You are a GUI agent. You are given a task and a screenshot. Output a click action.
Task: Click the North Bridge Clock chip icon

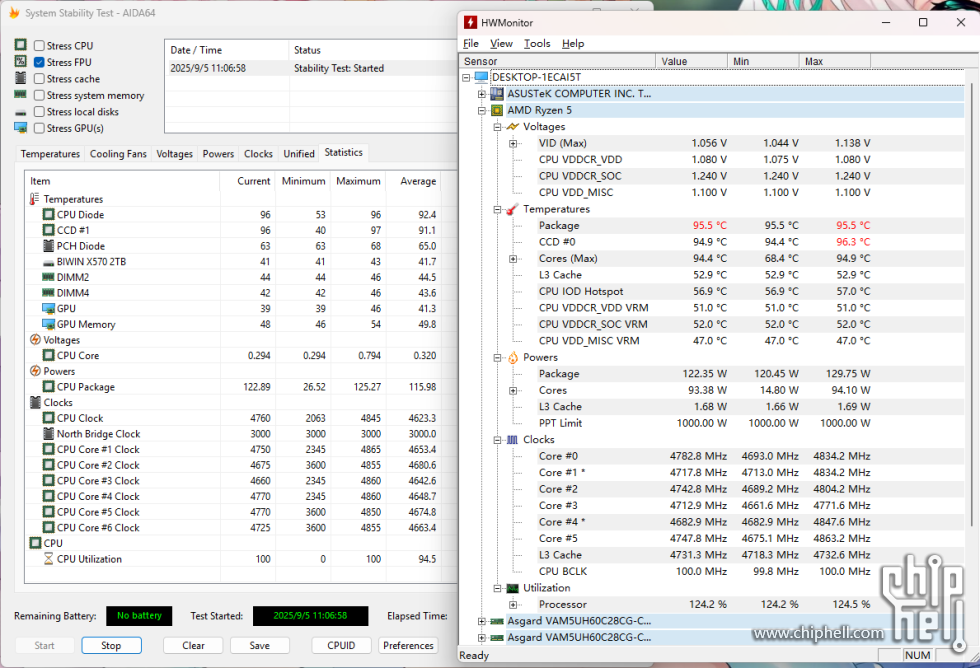click(48, 434)
